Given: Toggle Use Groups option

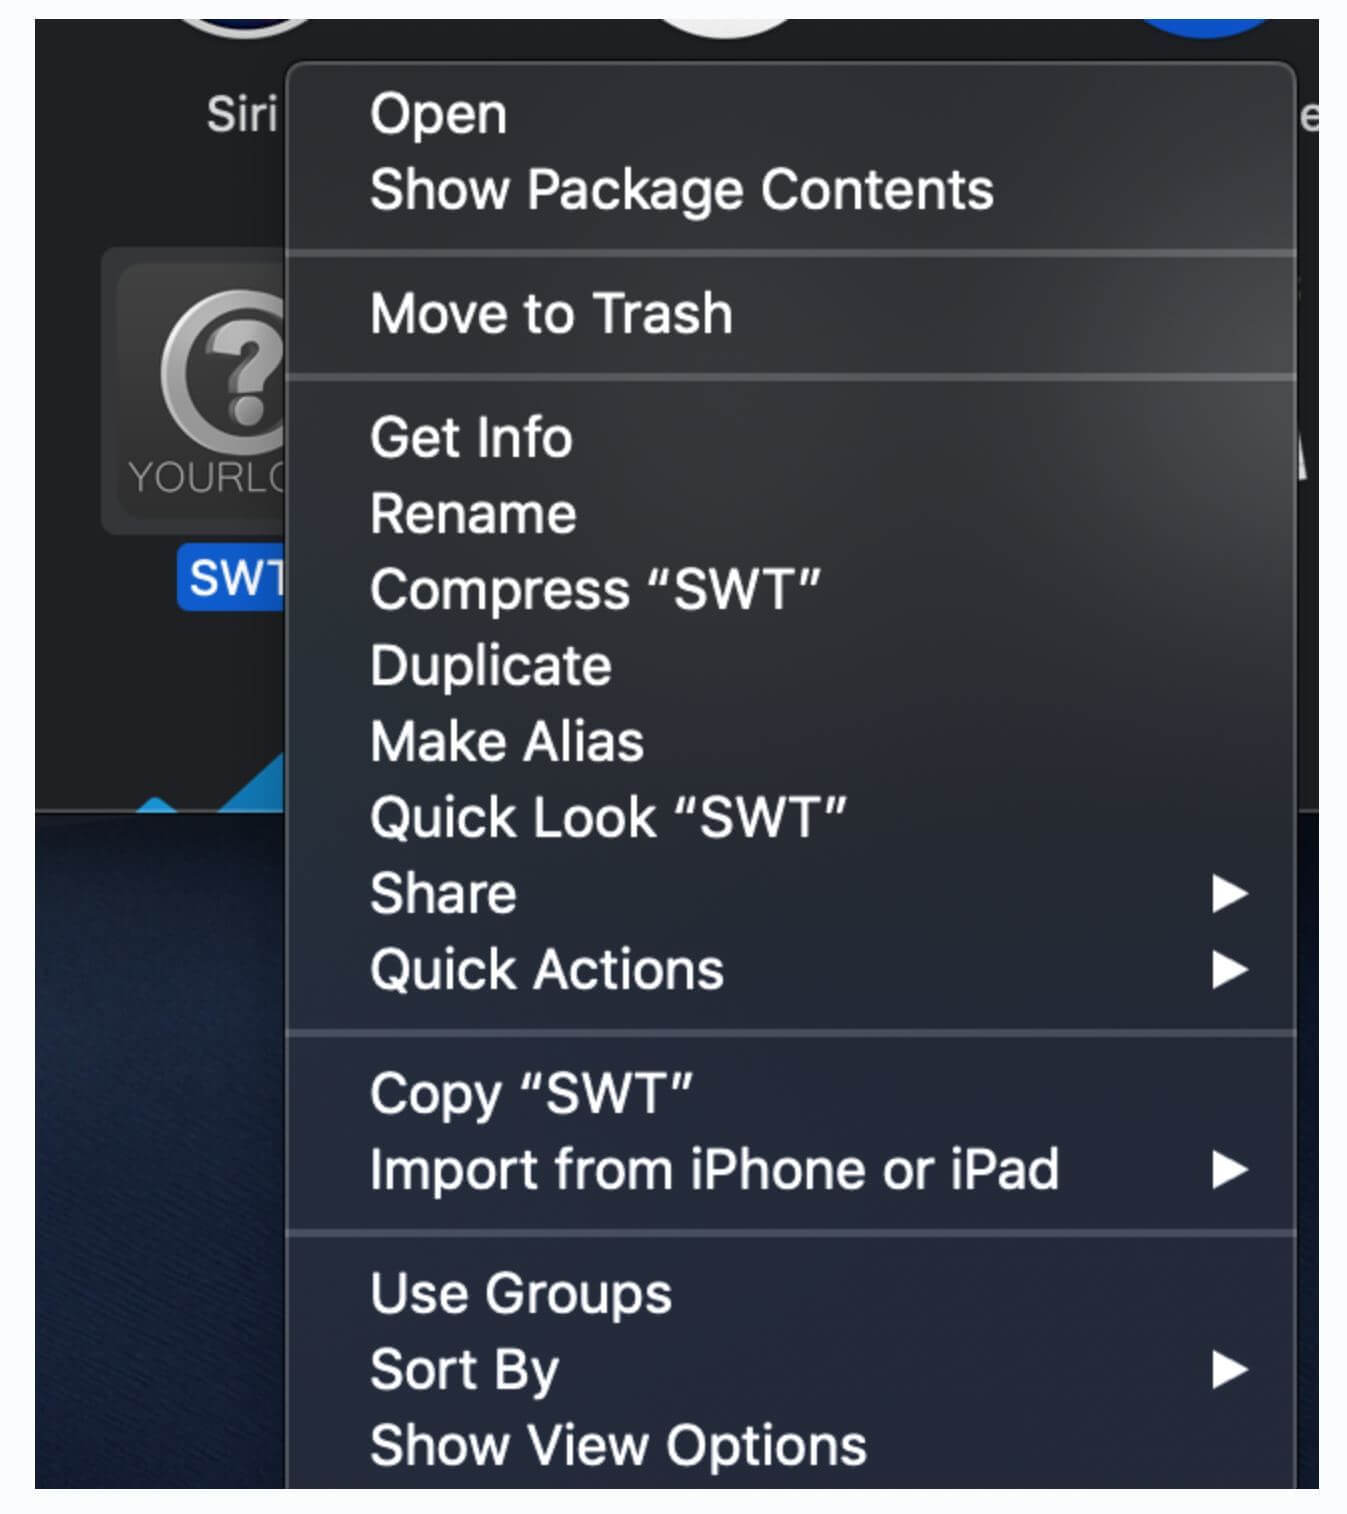Looking at the screenshot, I should 520,1294.
